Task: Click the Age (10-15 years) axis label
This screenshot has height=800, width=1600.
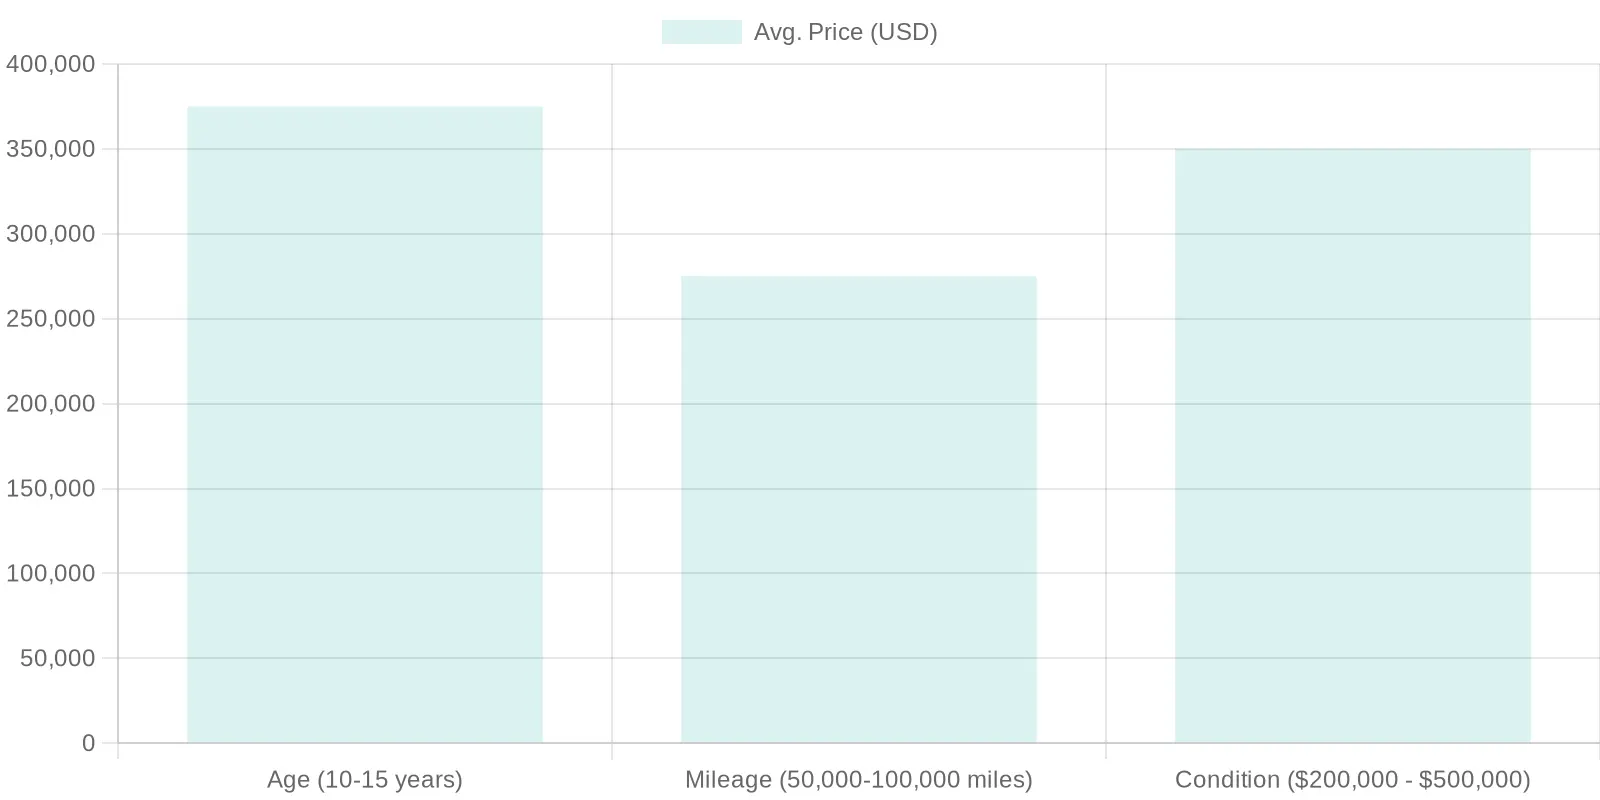Action: point(365,779)
